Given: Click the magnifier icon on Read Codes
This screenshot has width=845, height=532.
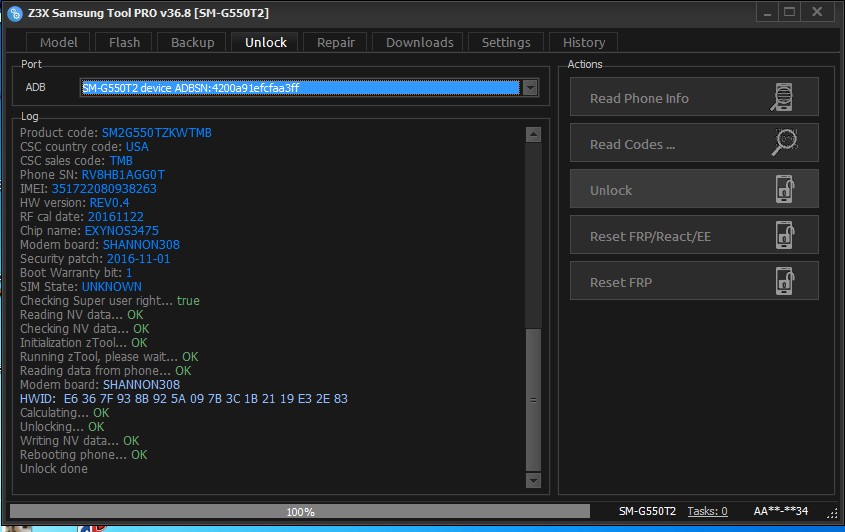Looking at the screenshot, I should coord(784,143).
